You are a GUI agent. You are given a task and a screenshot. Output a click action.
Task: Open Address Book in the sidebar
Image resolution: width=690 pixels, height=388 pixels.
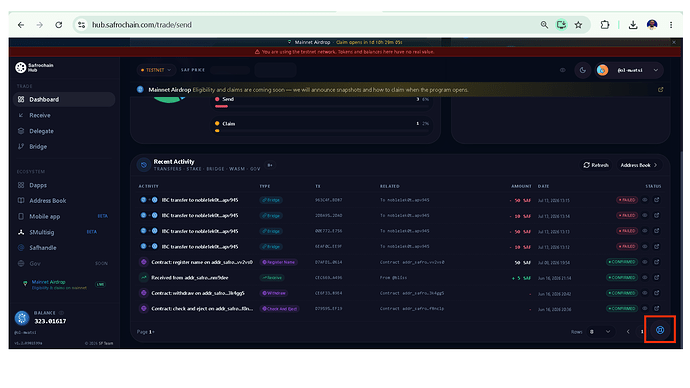[64, 201]
